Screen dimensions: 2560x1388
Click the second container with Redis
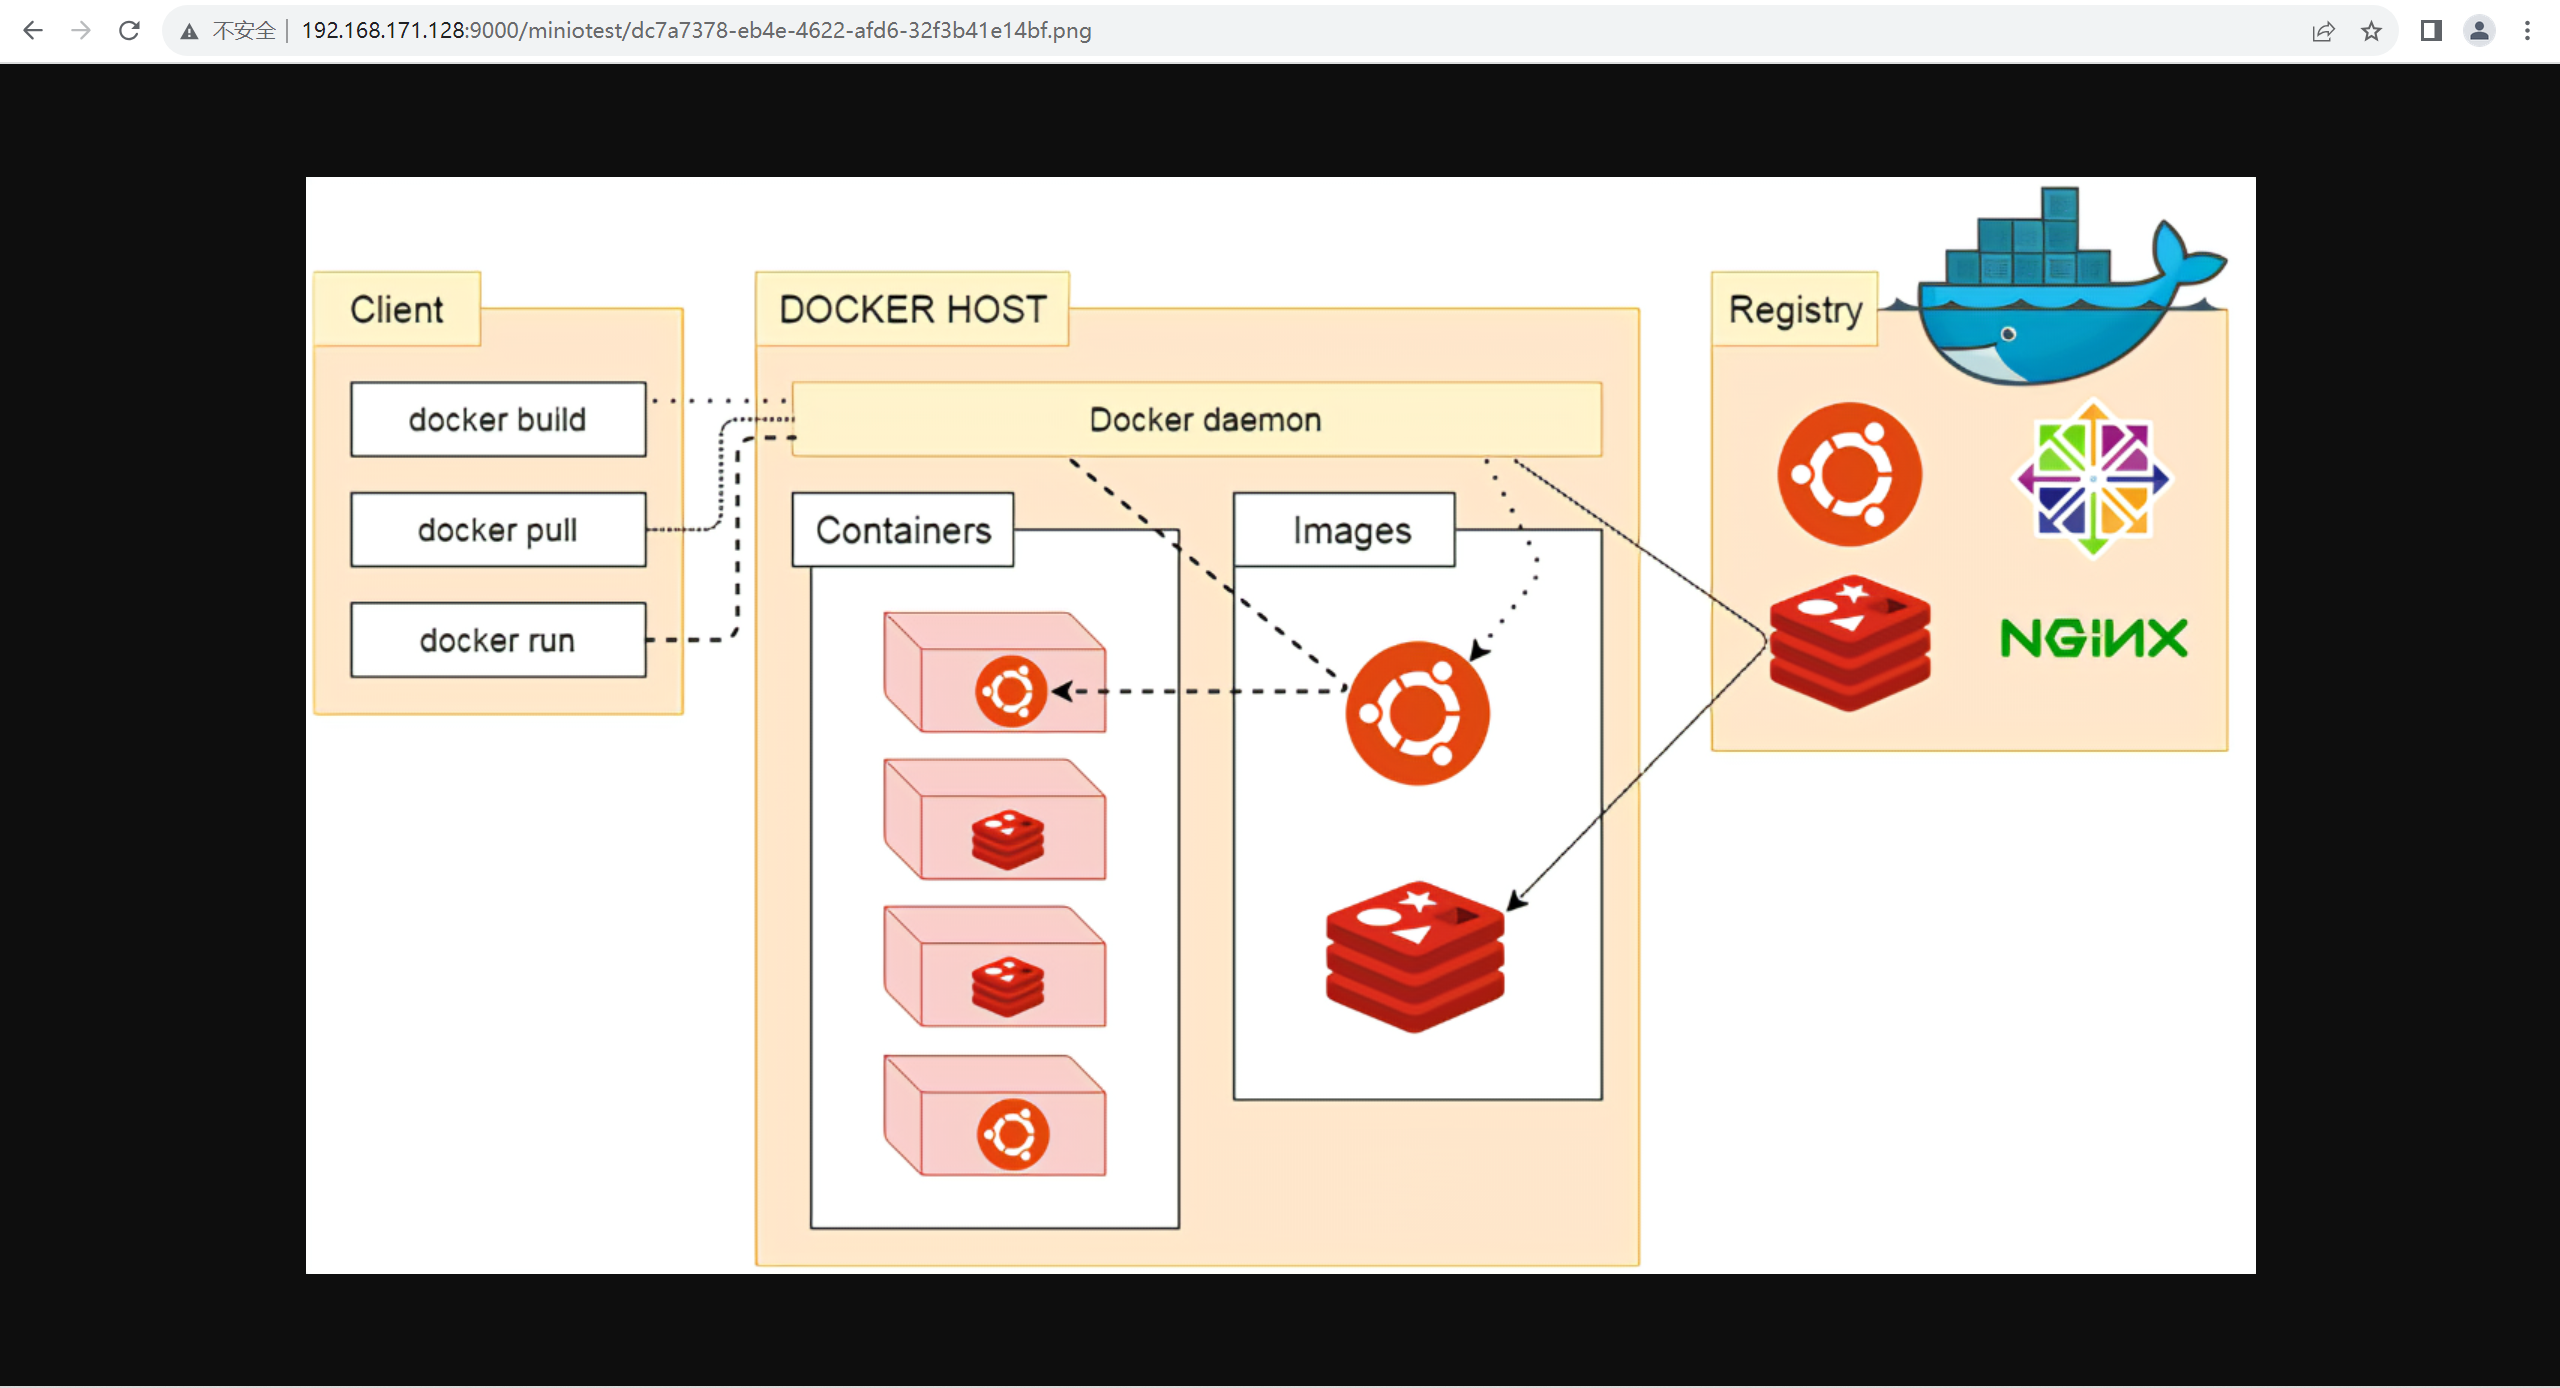[995, 819]
